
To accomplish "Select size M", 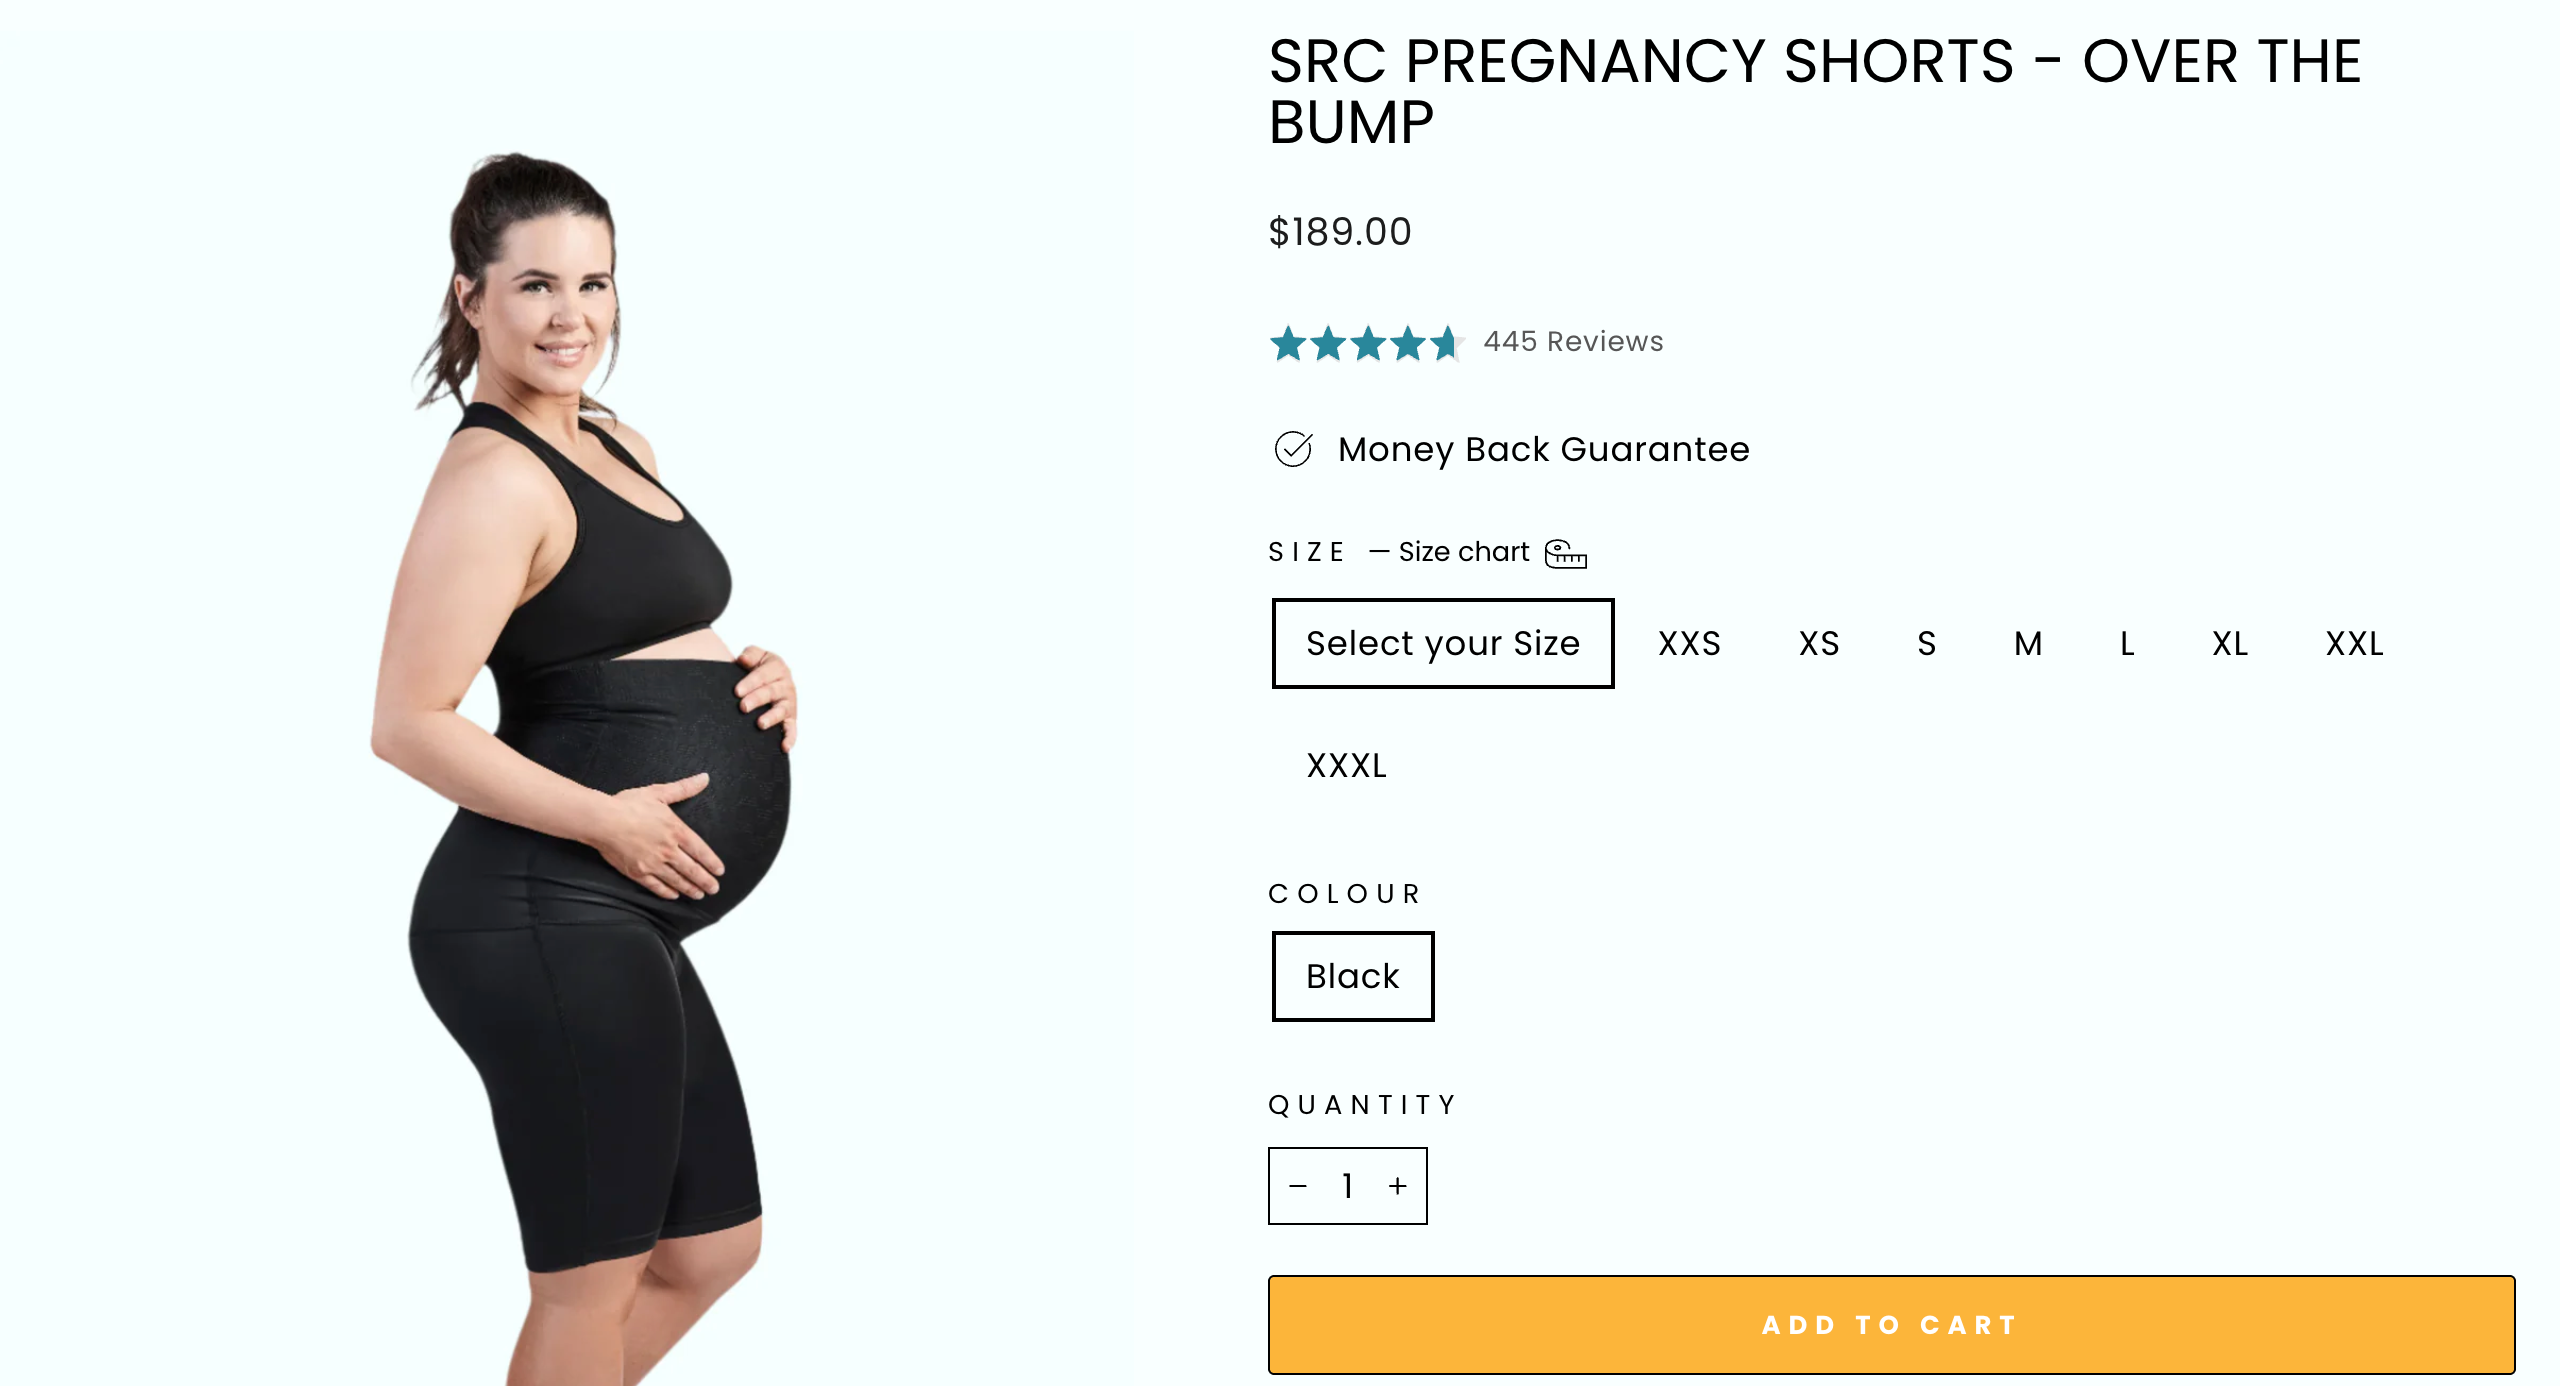I will (2028, 644).
